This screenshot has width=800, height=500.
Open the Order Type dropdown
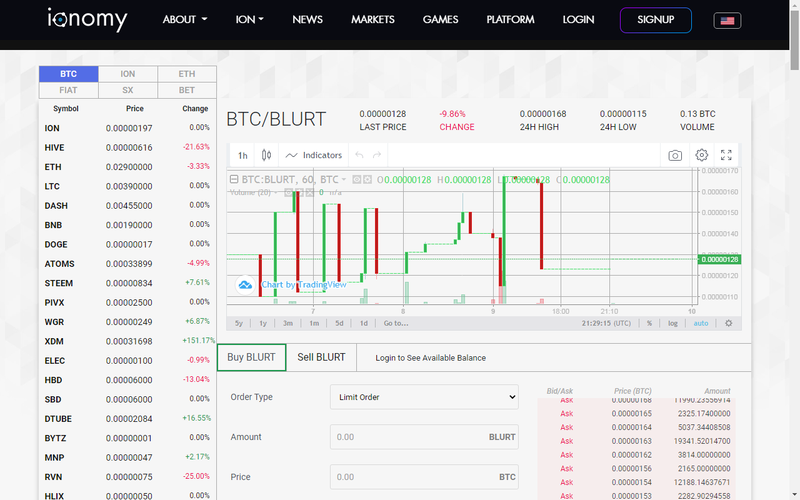click(424, 397)
